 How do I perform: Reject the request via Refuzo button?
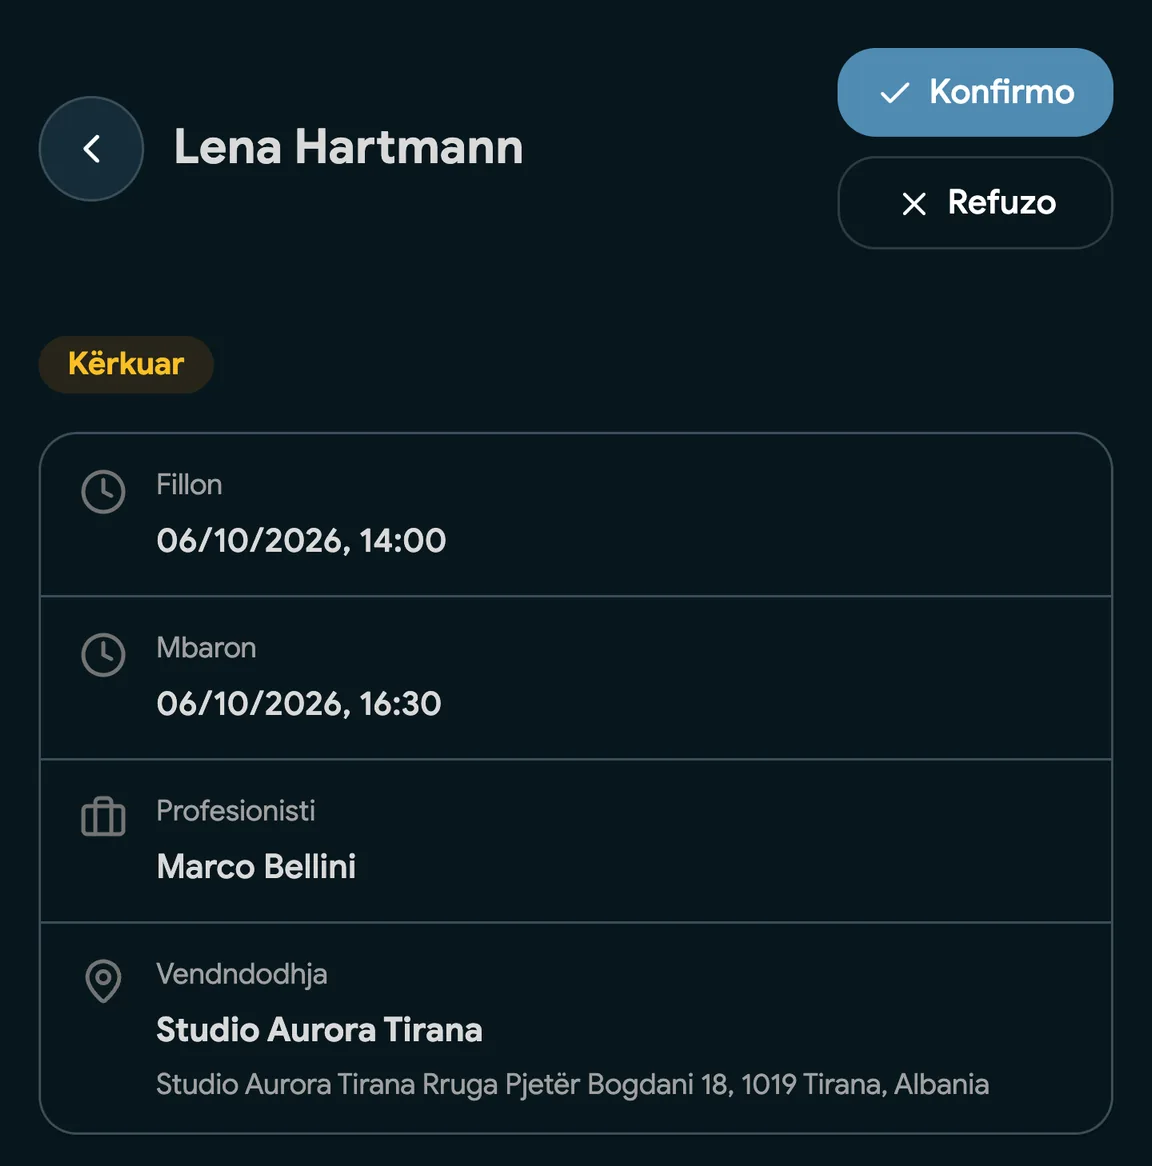974,203
